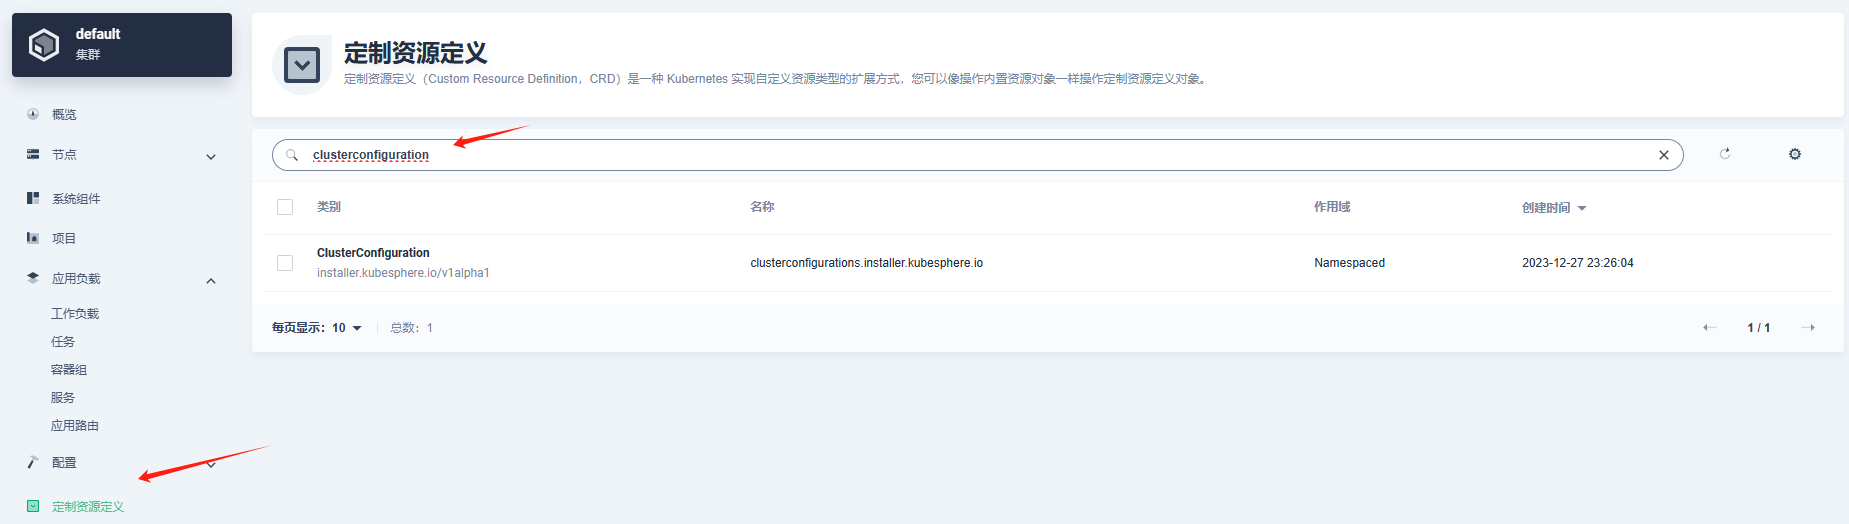Open 系统组件 menu item
The image size is (1849, 524).
point(76,198)
